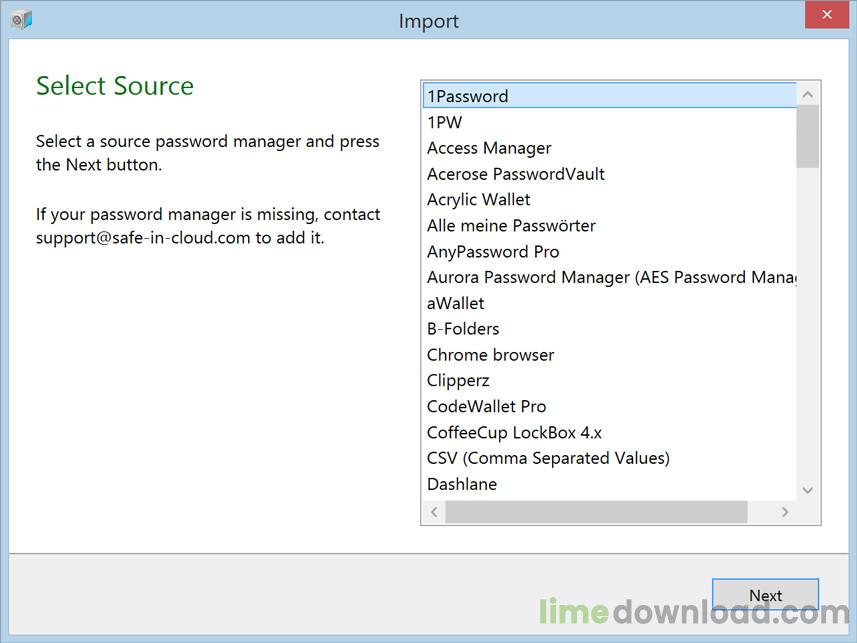
Task: Select Chrome browser as source
Action: tap(490, 355)
